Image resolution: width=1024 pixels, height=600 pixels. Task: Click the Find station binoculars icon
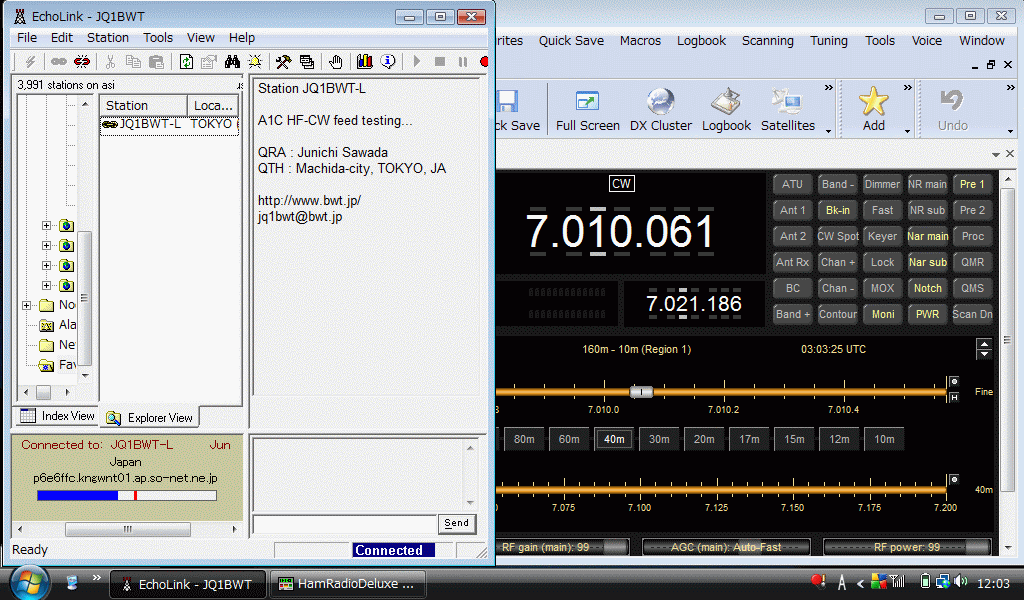click(x=234, y=62)
